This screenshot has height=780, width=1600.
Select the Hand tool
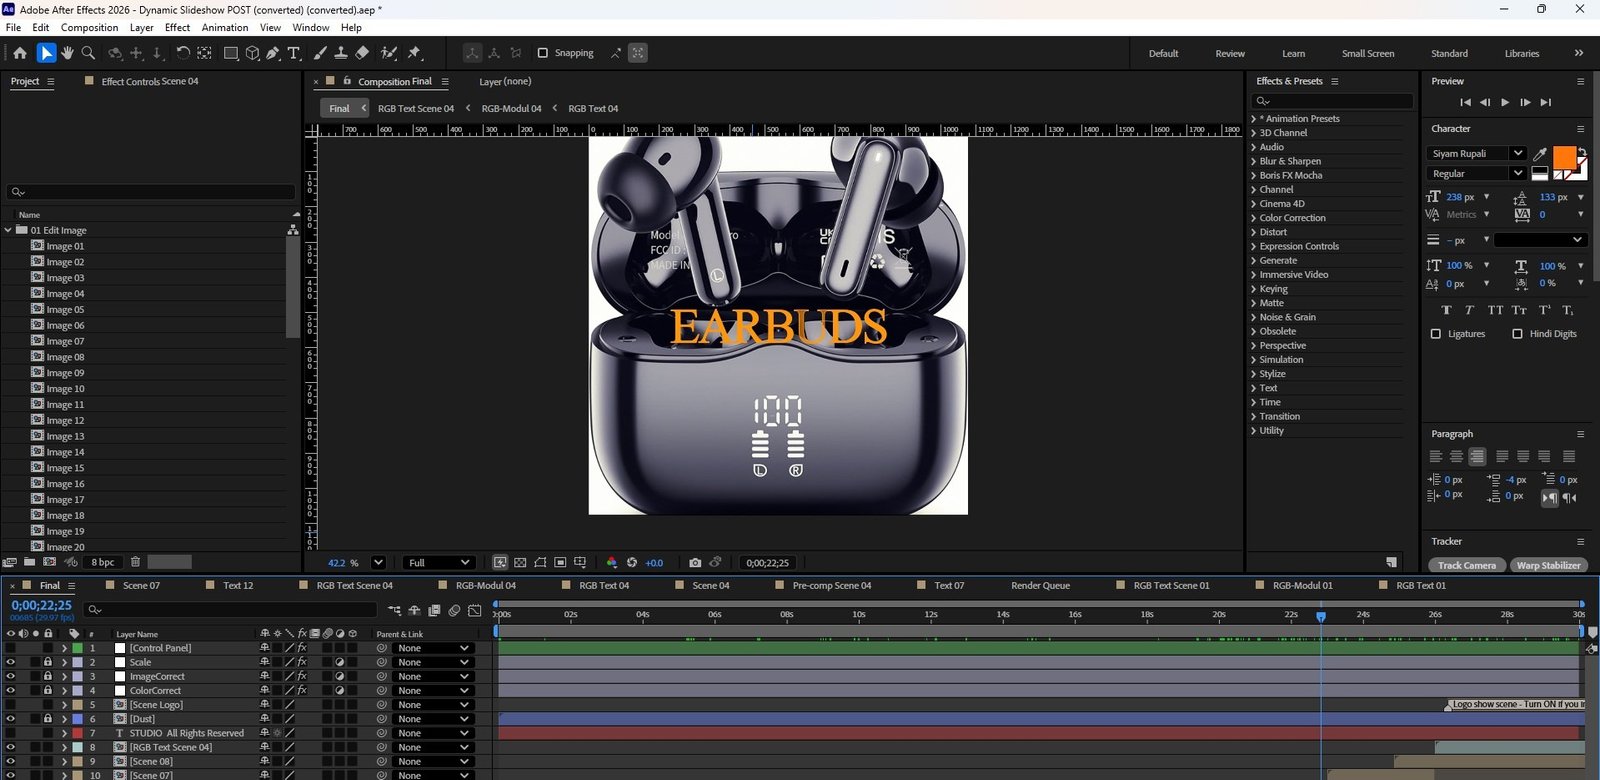(67, 53)
